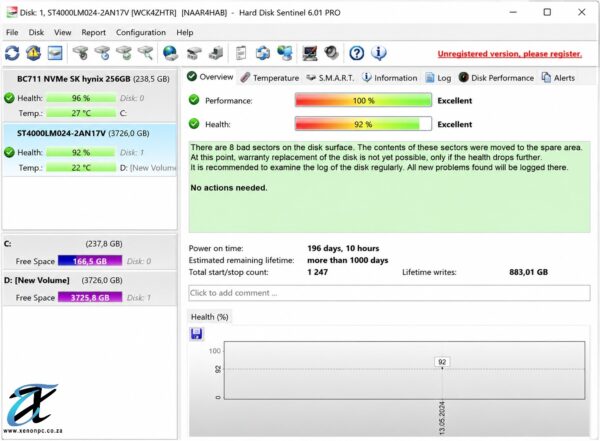The width and height of the screenshot is (600, 441).
Task: Click the 96 % health bar for Disk 0
Action: 81,98
